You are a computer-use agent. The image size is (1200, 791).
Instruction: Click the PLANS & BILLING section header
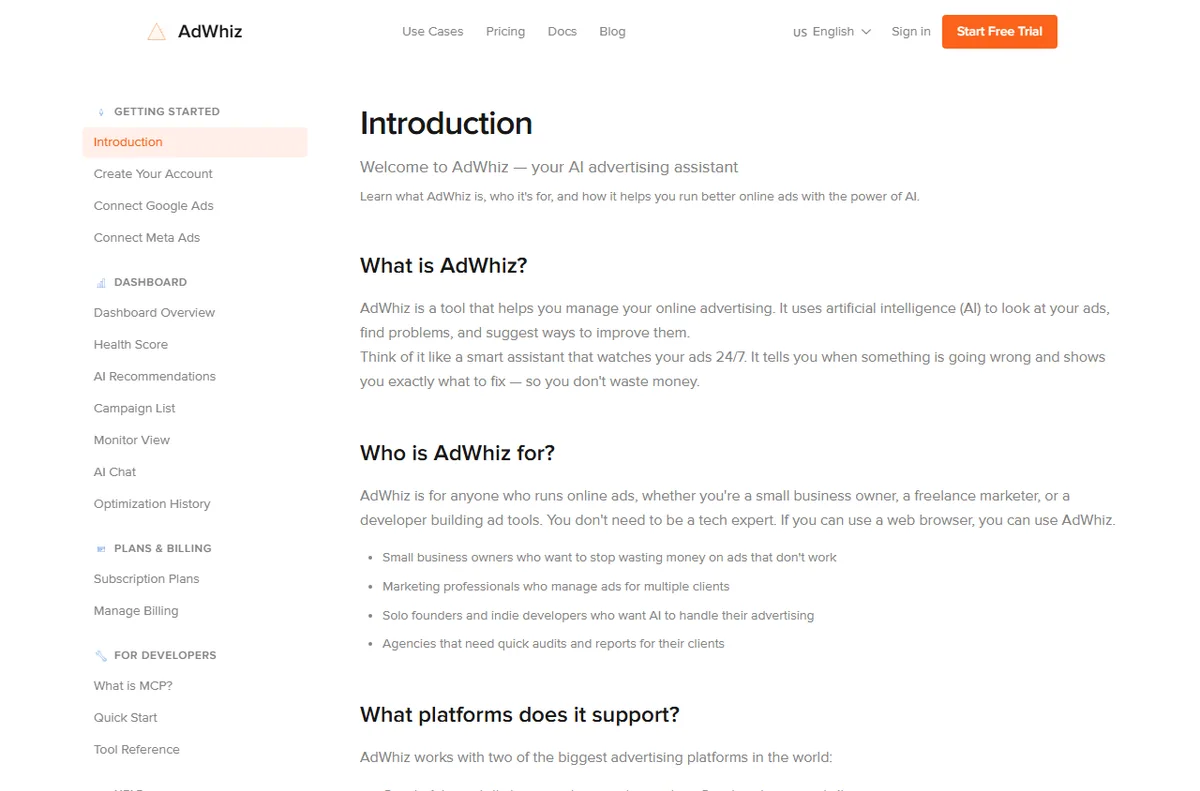[163, 549]
